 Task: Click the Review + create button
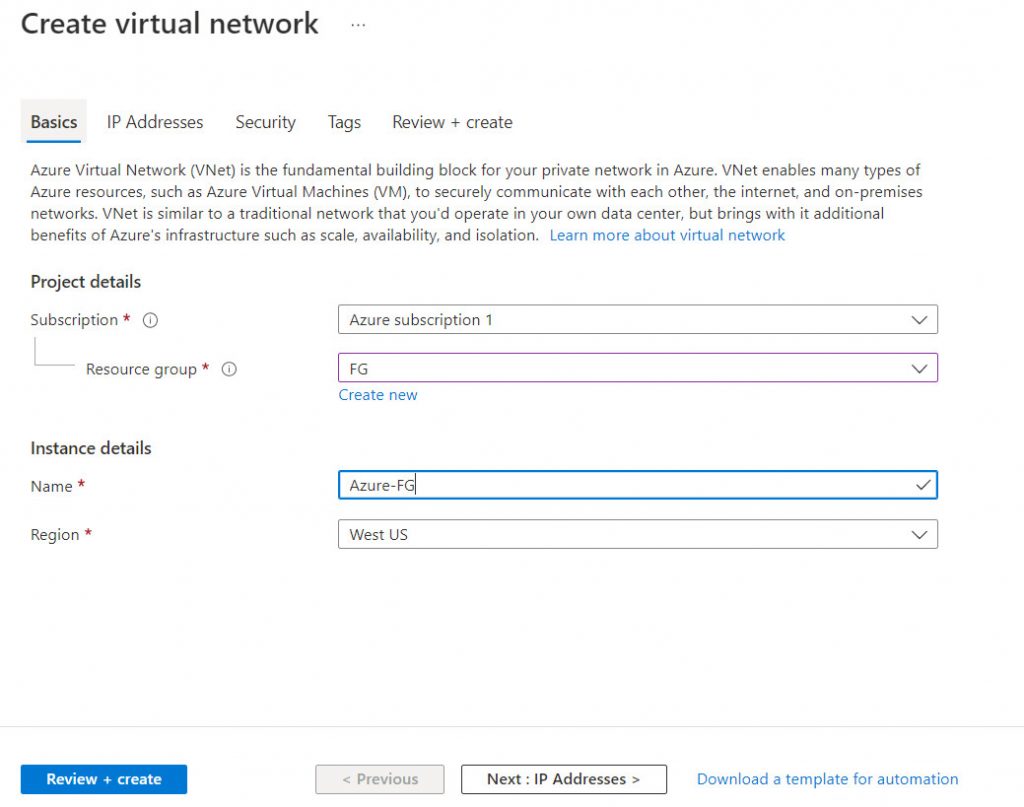[x=103, y=778]
